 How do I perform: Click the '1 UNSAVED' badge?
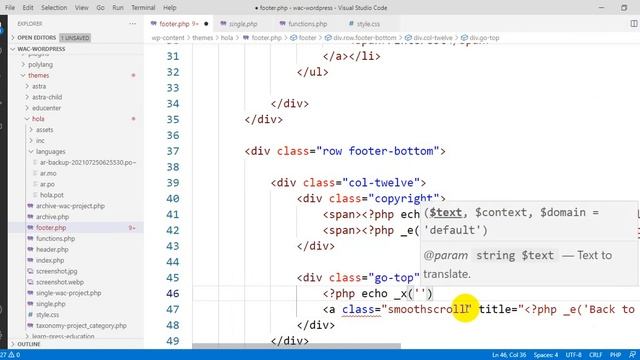point(75,38)
